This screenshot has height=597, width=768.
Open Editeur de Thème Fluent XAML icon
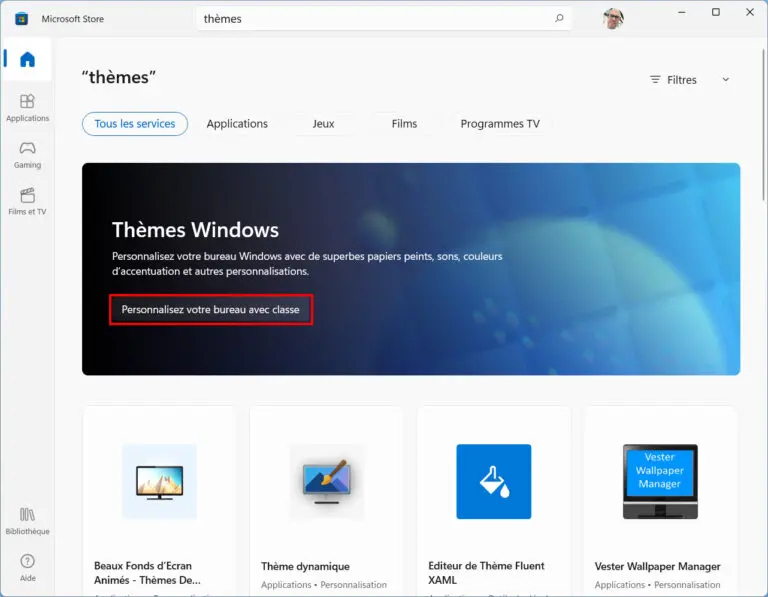494,481
